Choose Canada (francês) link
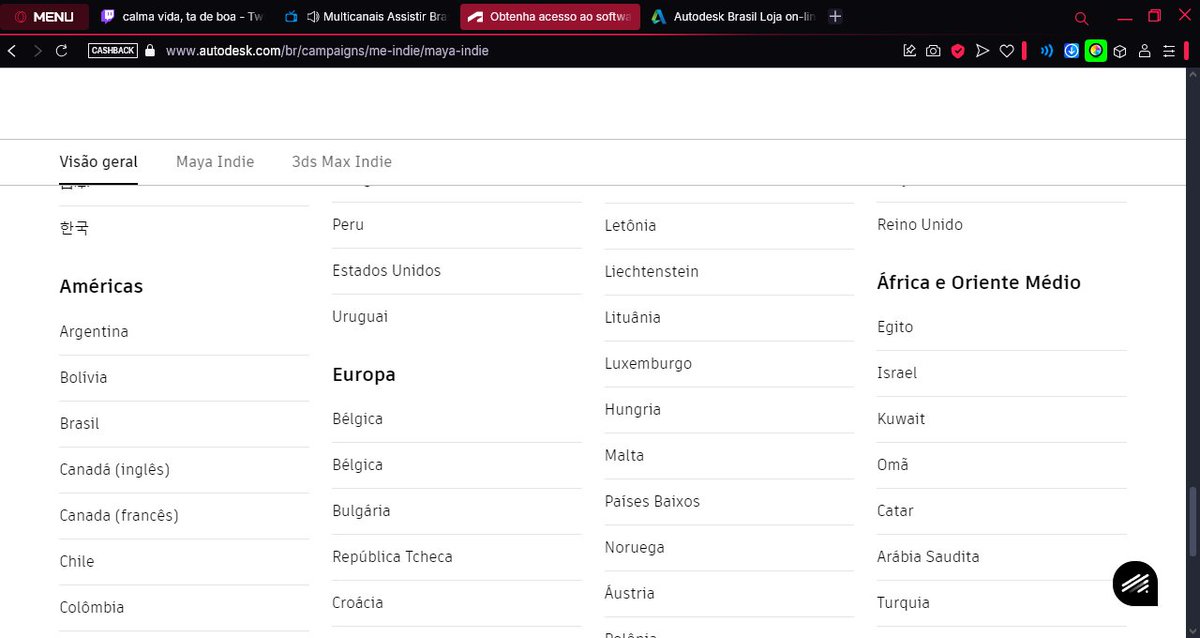Viewport: 1200px width, 638px height. (119, 516)
